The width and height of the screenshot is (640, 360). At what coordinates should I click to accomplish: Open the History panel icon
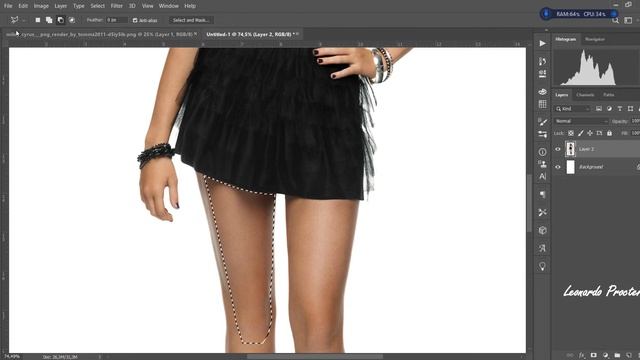click(542, 61)
